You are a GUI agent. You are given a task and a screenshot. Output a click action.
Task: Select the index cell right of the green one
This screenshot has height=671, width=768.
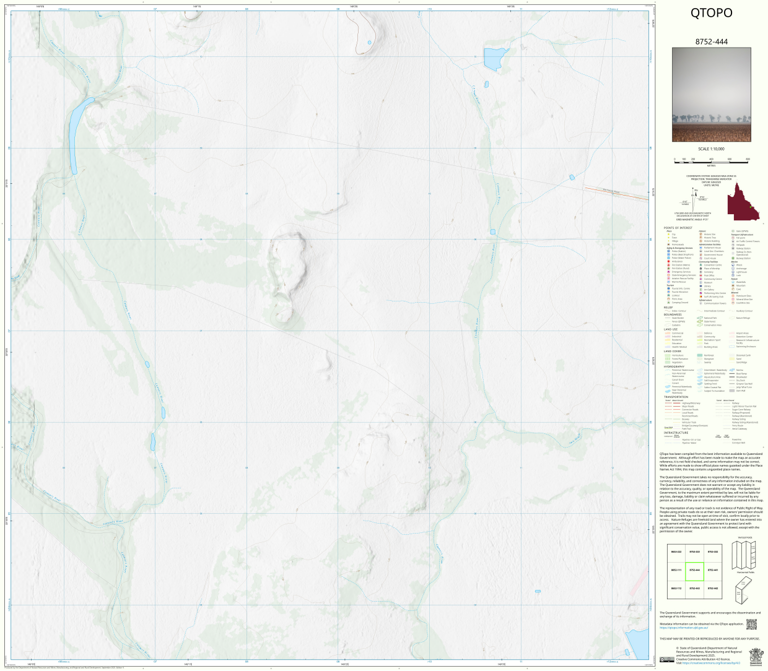[713, 571]
